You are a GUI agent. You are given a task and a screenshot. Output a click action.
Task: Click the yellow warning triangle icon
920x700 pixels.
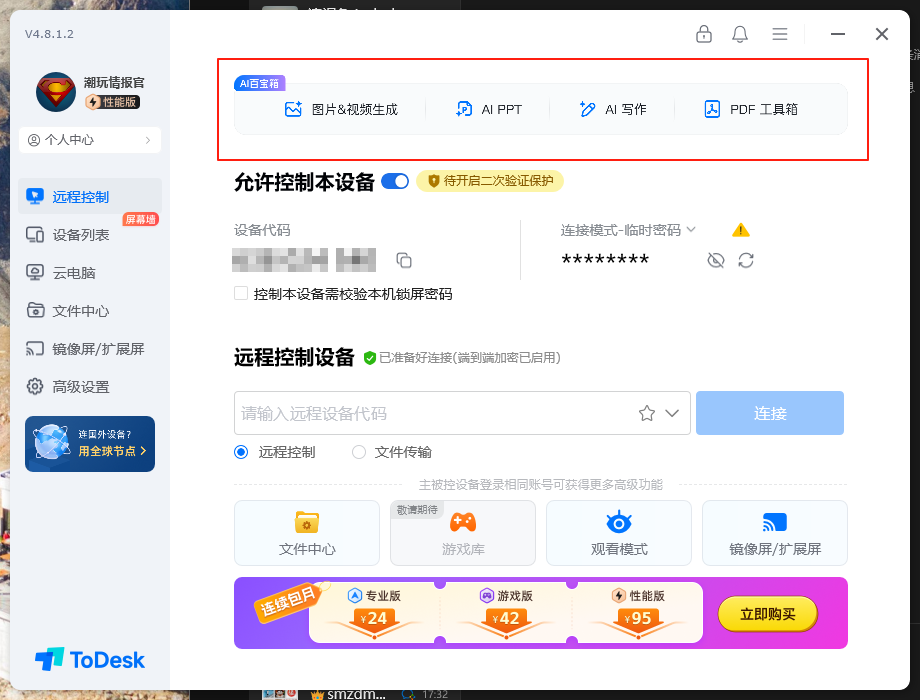(x=740, y=230)
